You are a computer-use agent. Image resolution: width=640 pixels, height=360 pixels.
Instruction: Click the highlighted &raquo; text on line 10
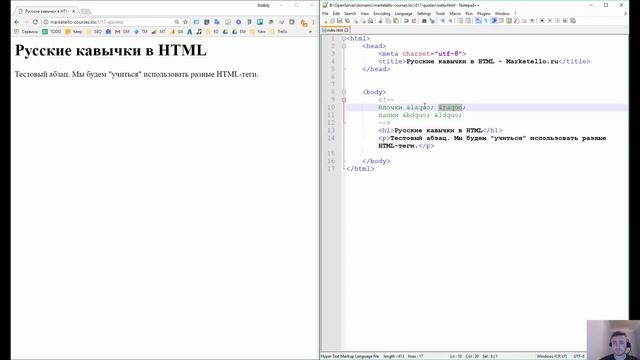coord(450,107)
